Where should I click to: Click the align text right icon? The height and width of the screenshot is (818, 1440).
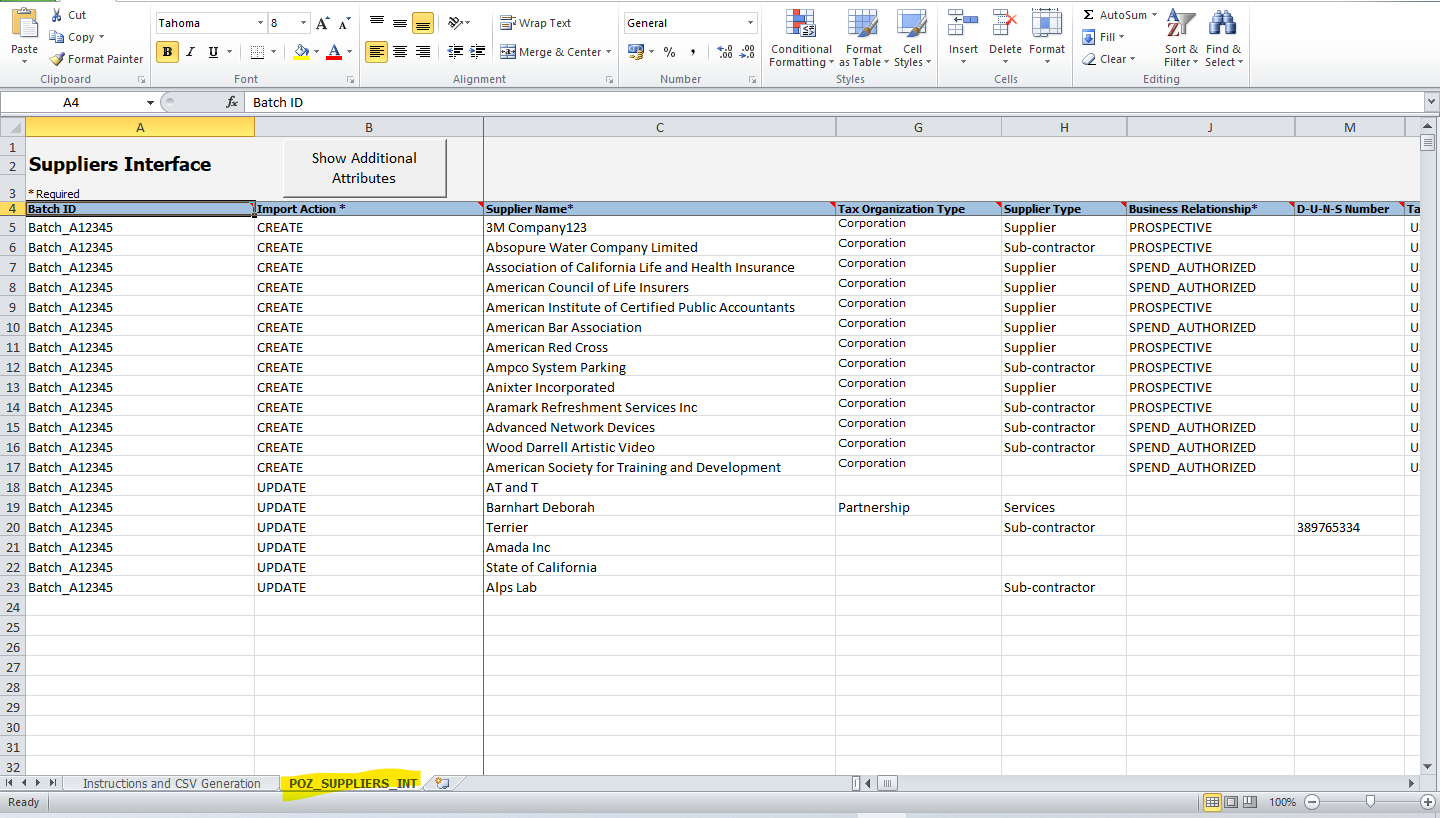pyautogui.click(x=423, y=52)
